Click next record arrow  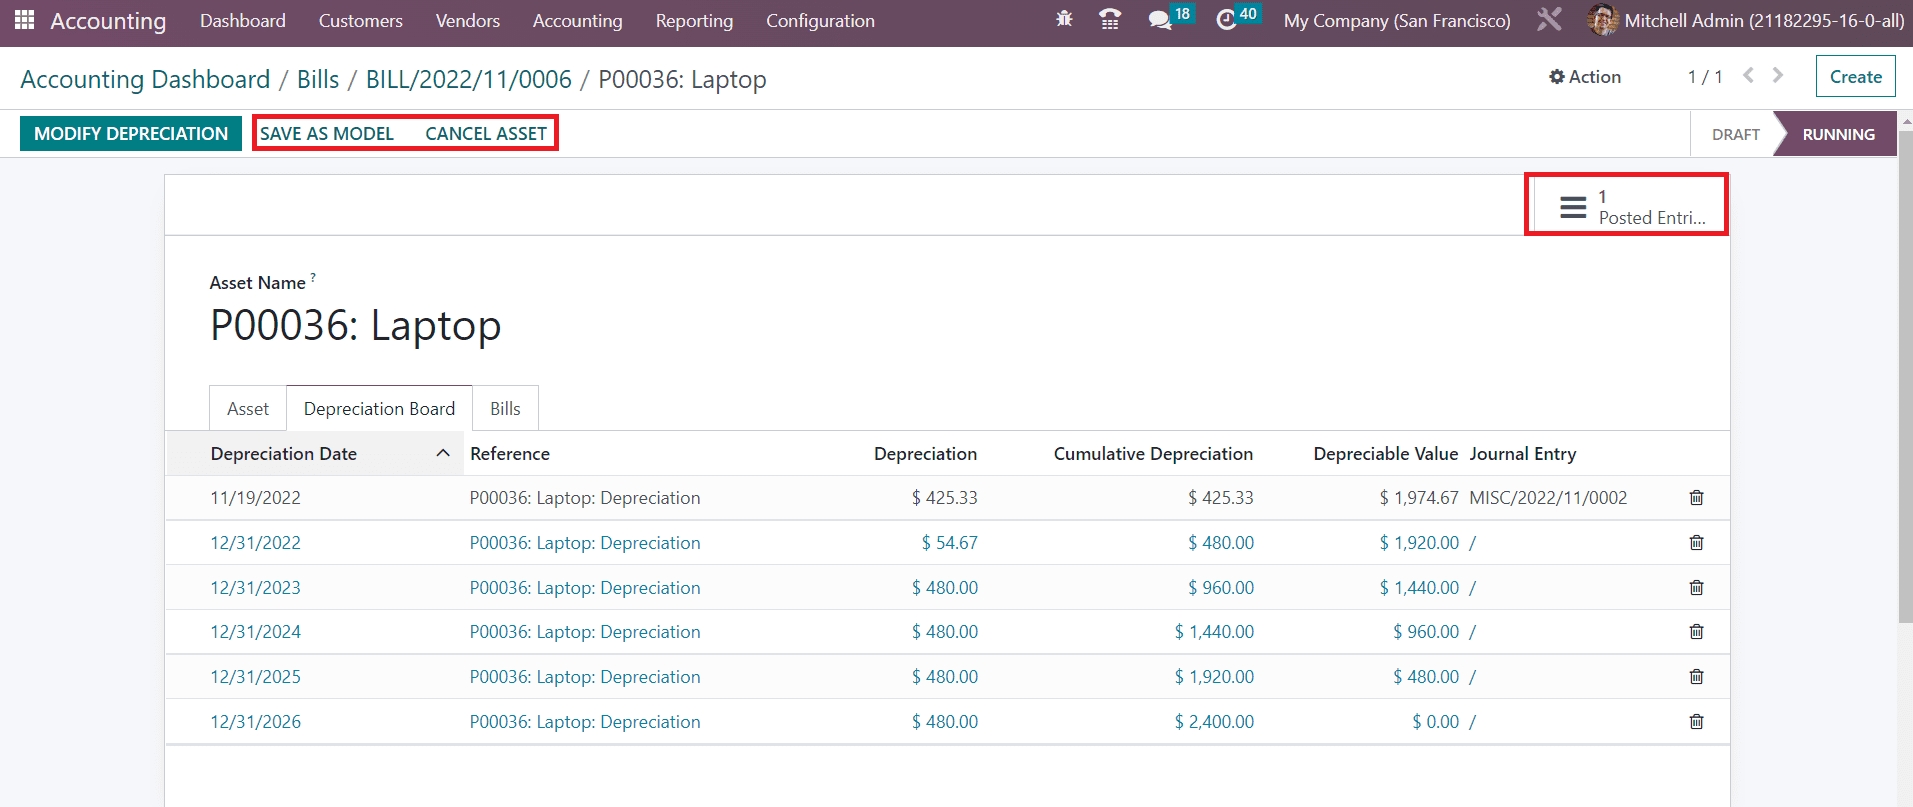point(1777,76)
